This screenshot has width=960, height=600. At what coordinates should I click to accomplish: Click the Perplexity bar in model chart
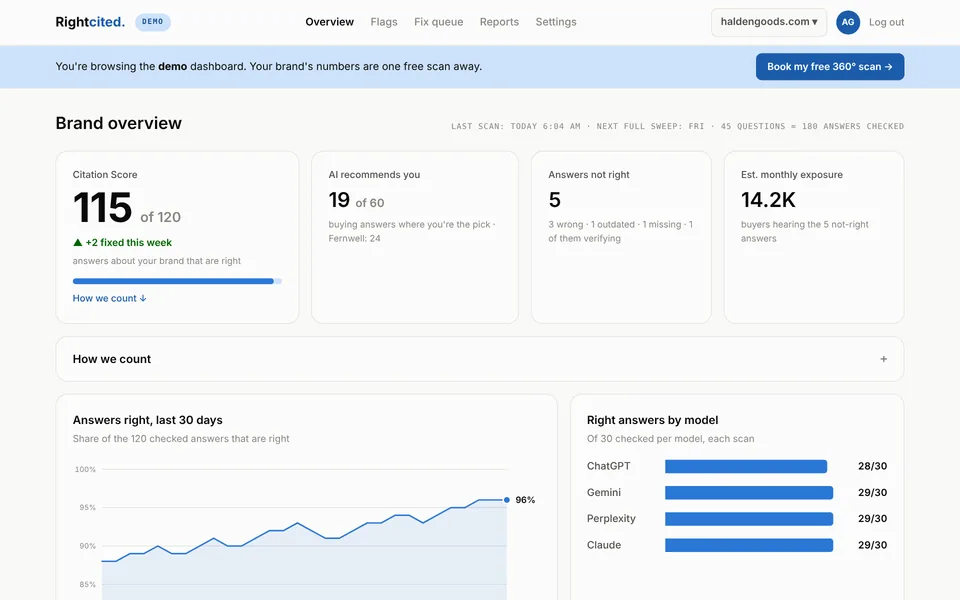749,519
